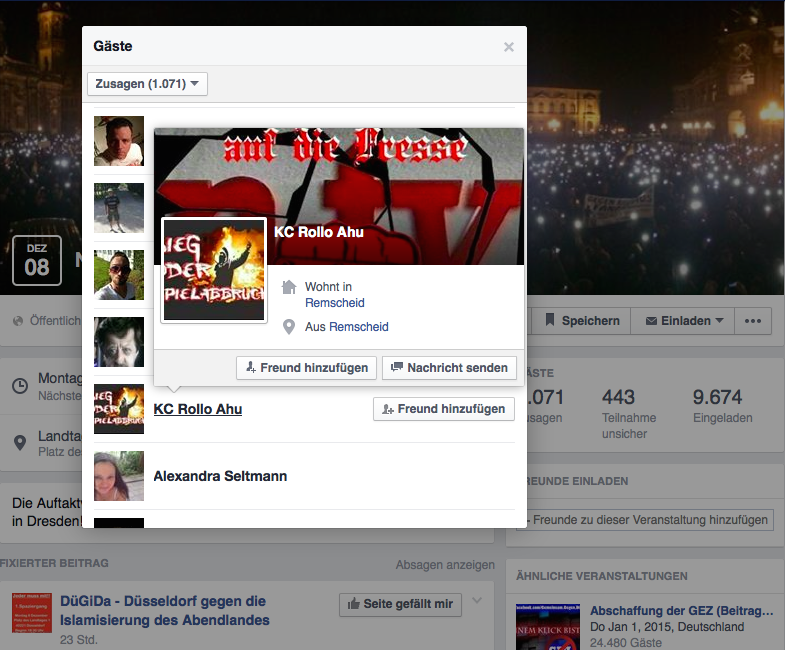The image size is (785, 650).
Task: Send a message via Nachricht senden
Action: click(x=450, y=368)
